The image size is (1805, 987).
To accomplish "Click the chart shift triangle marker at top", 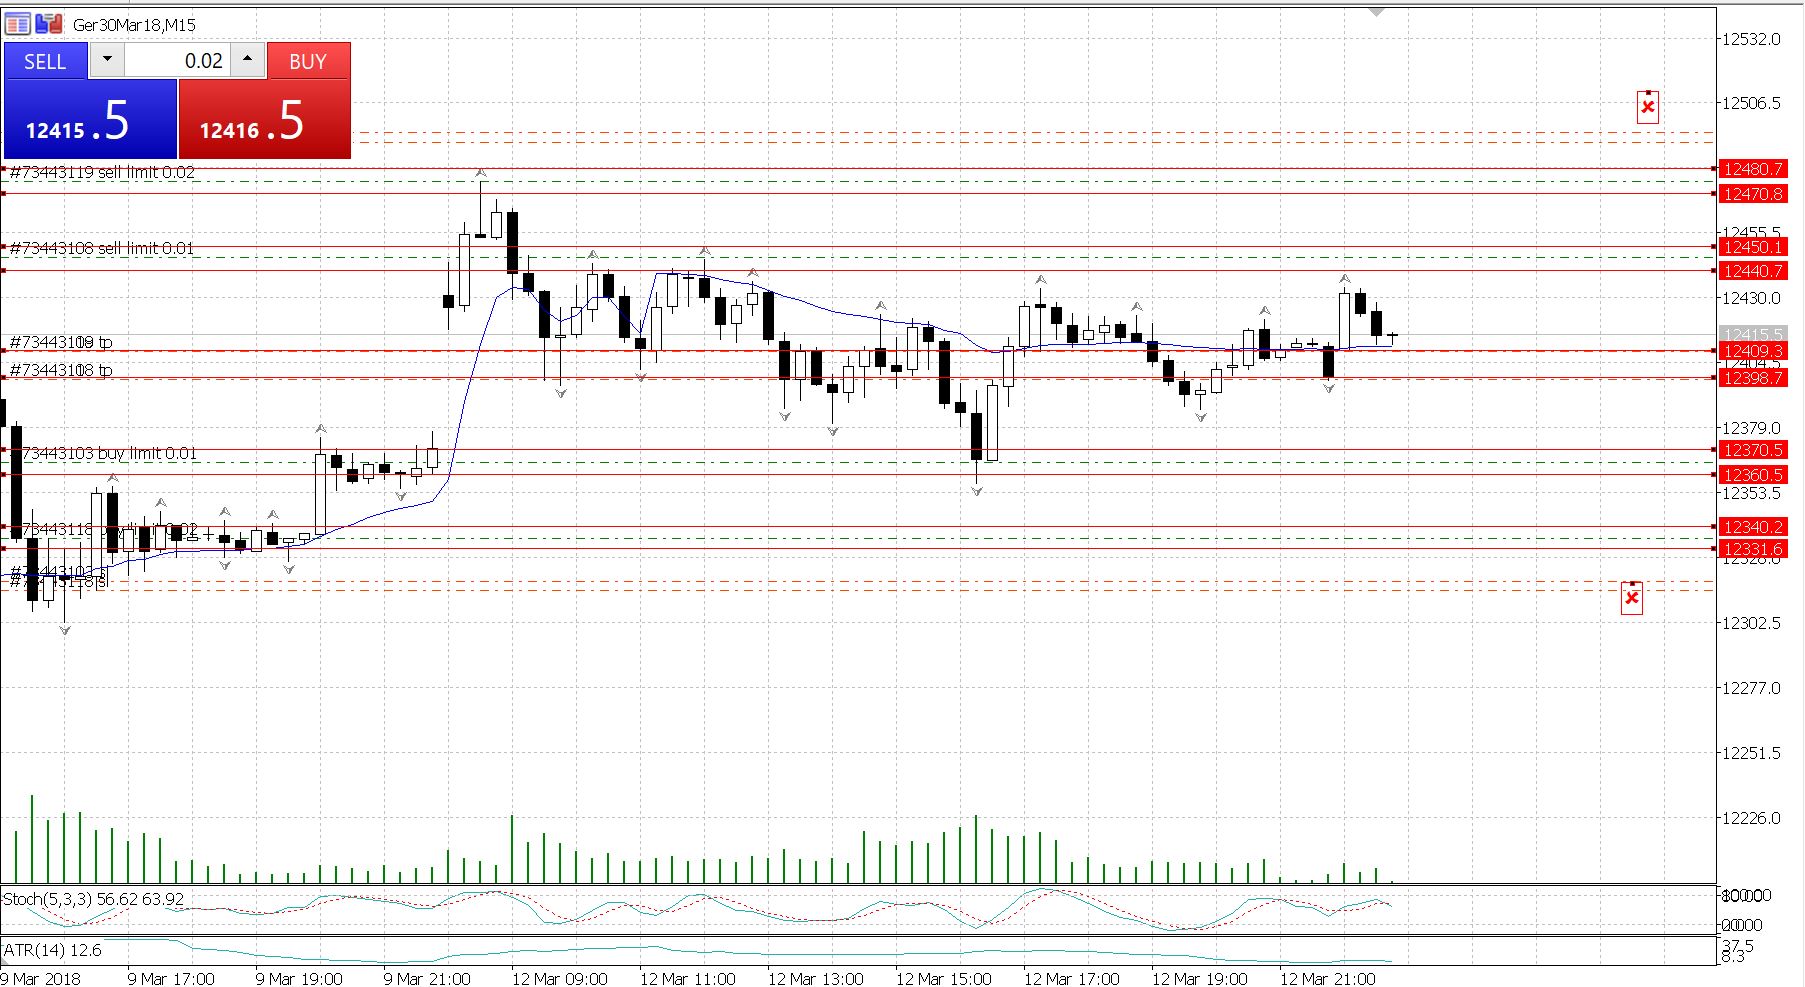I will point(1377,12).
